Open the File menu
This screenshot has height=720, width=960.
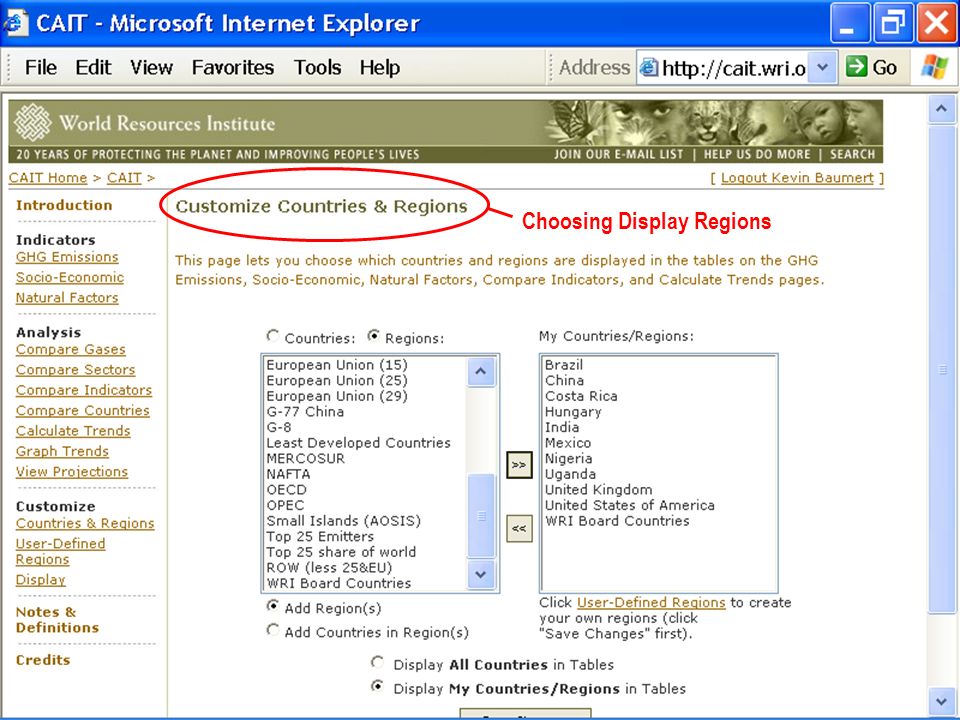tap(40, 67)
